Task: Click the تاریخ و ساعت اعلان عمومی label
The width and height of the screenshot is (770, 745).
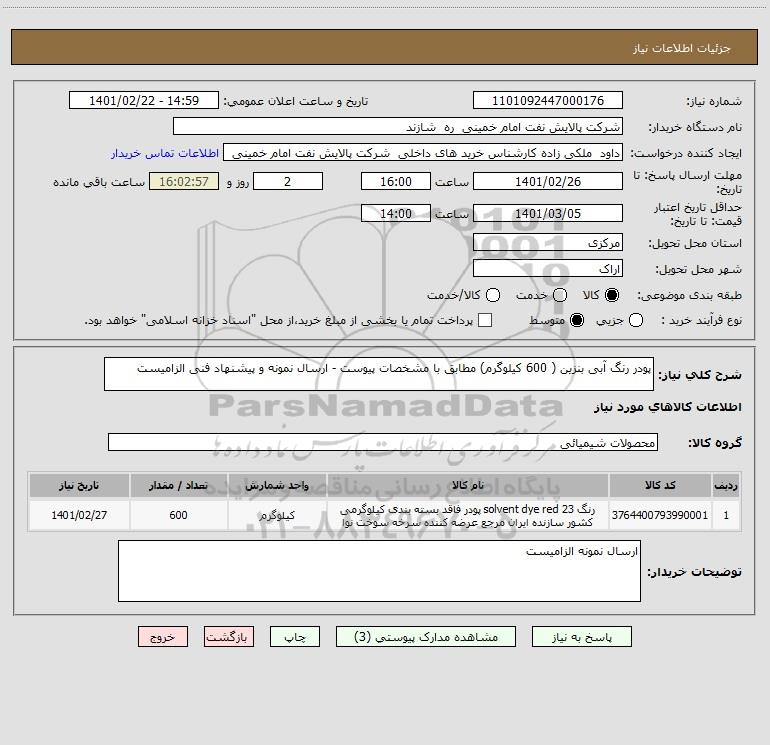Action: point(296,101)
